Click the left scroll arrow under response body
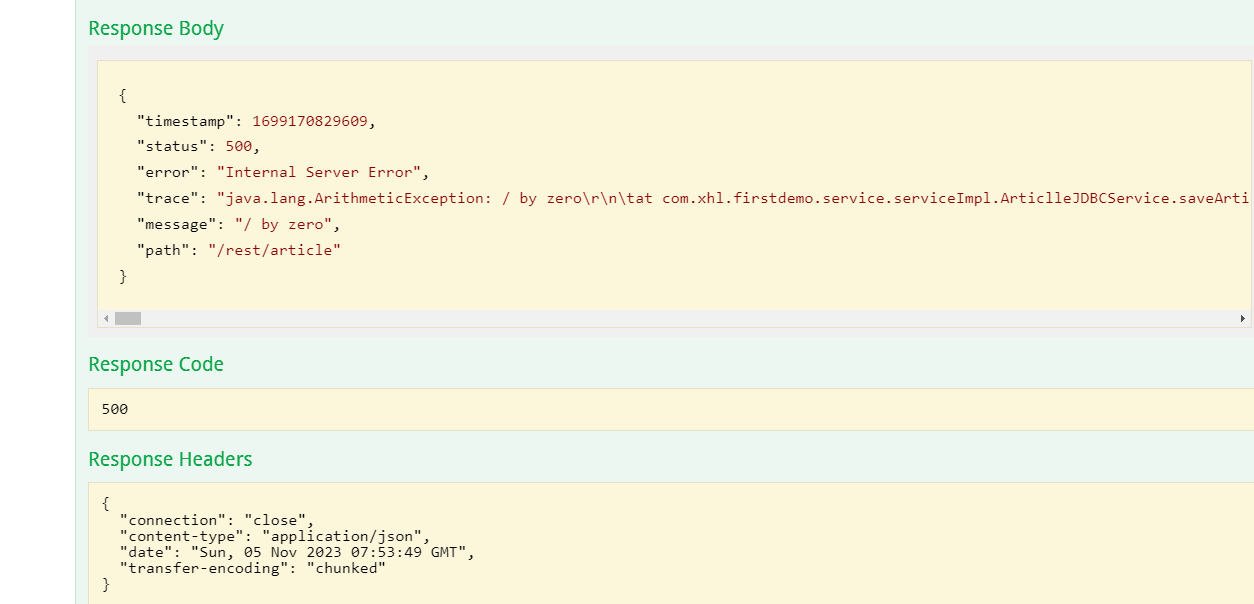The image size is (1254, 604). tap(107, 318)
